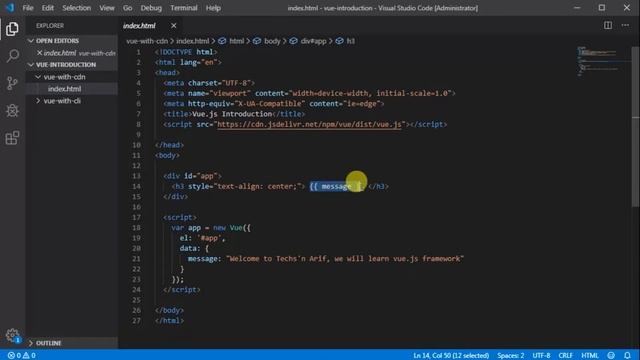This screenshot has width=640, height=360.
Task: Open the Go menu
Action: [127, 8]
